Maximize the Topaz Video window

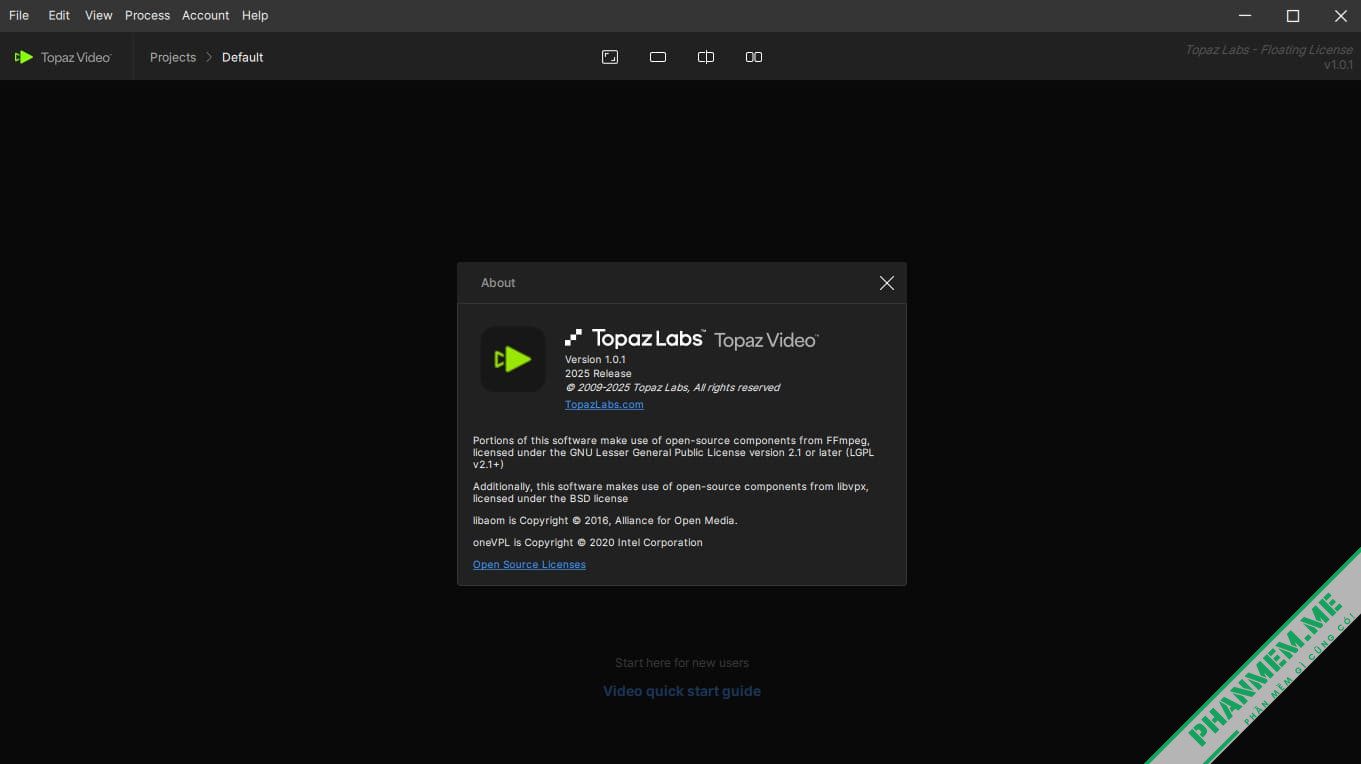tap(1293, 15)
